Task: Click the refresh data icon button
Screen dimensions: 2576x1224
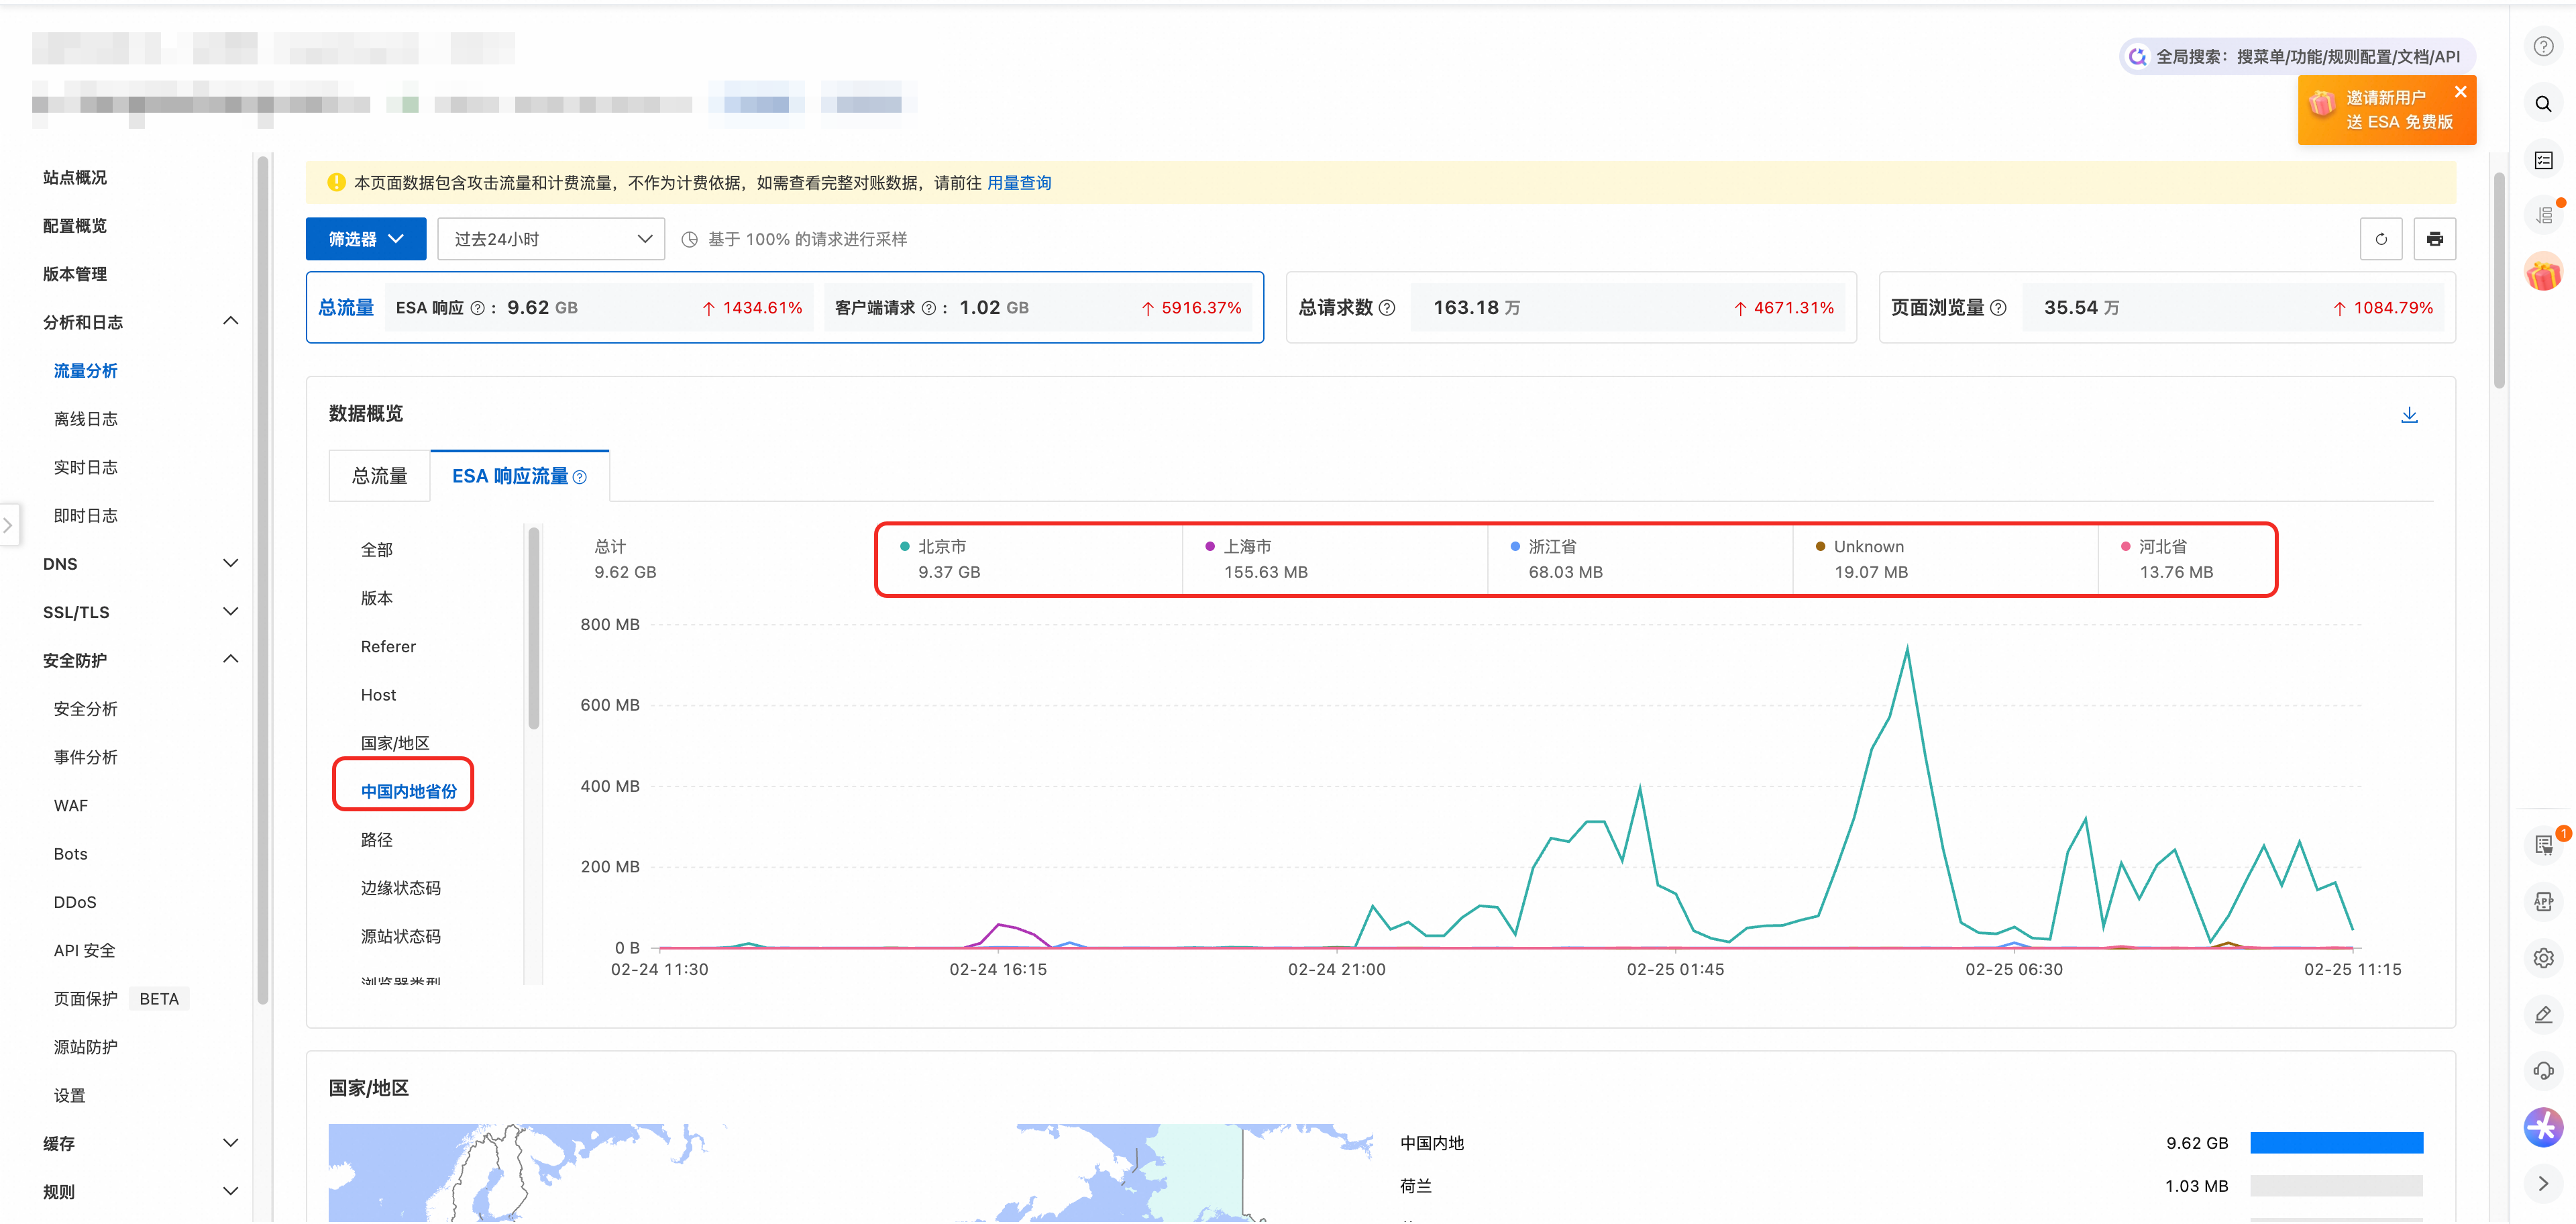Action: tap(2380, 239)
